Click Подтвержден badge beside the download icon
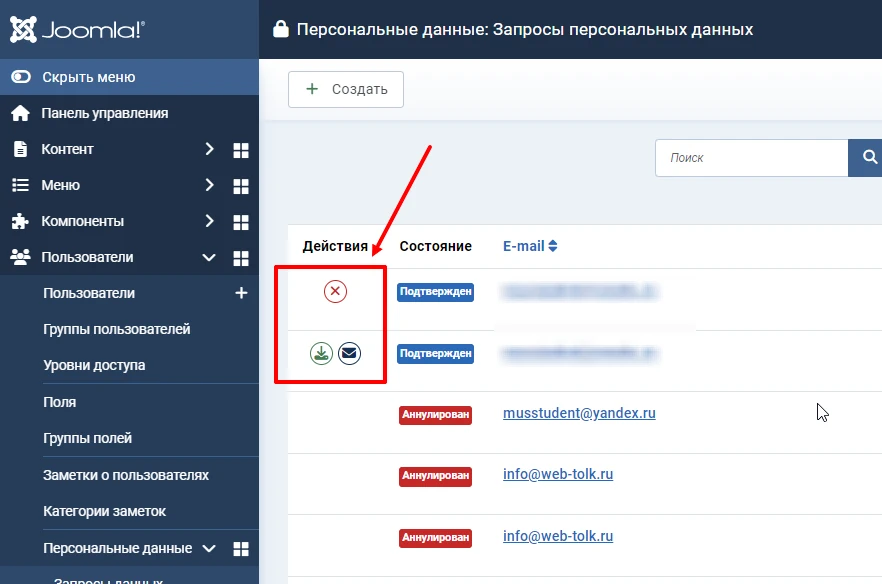882x584 pixels. tap(435, 354)
